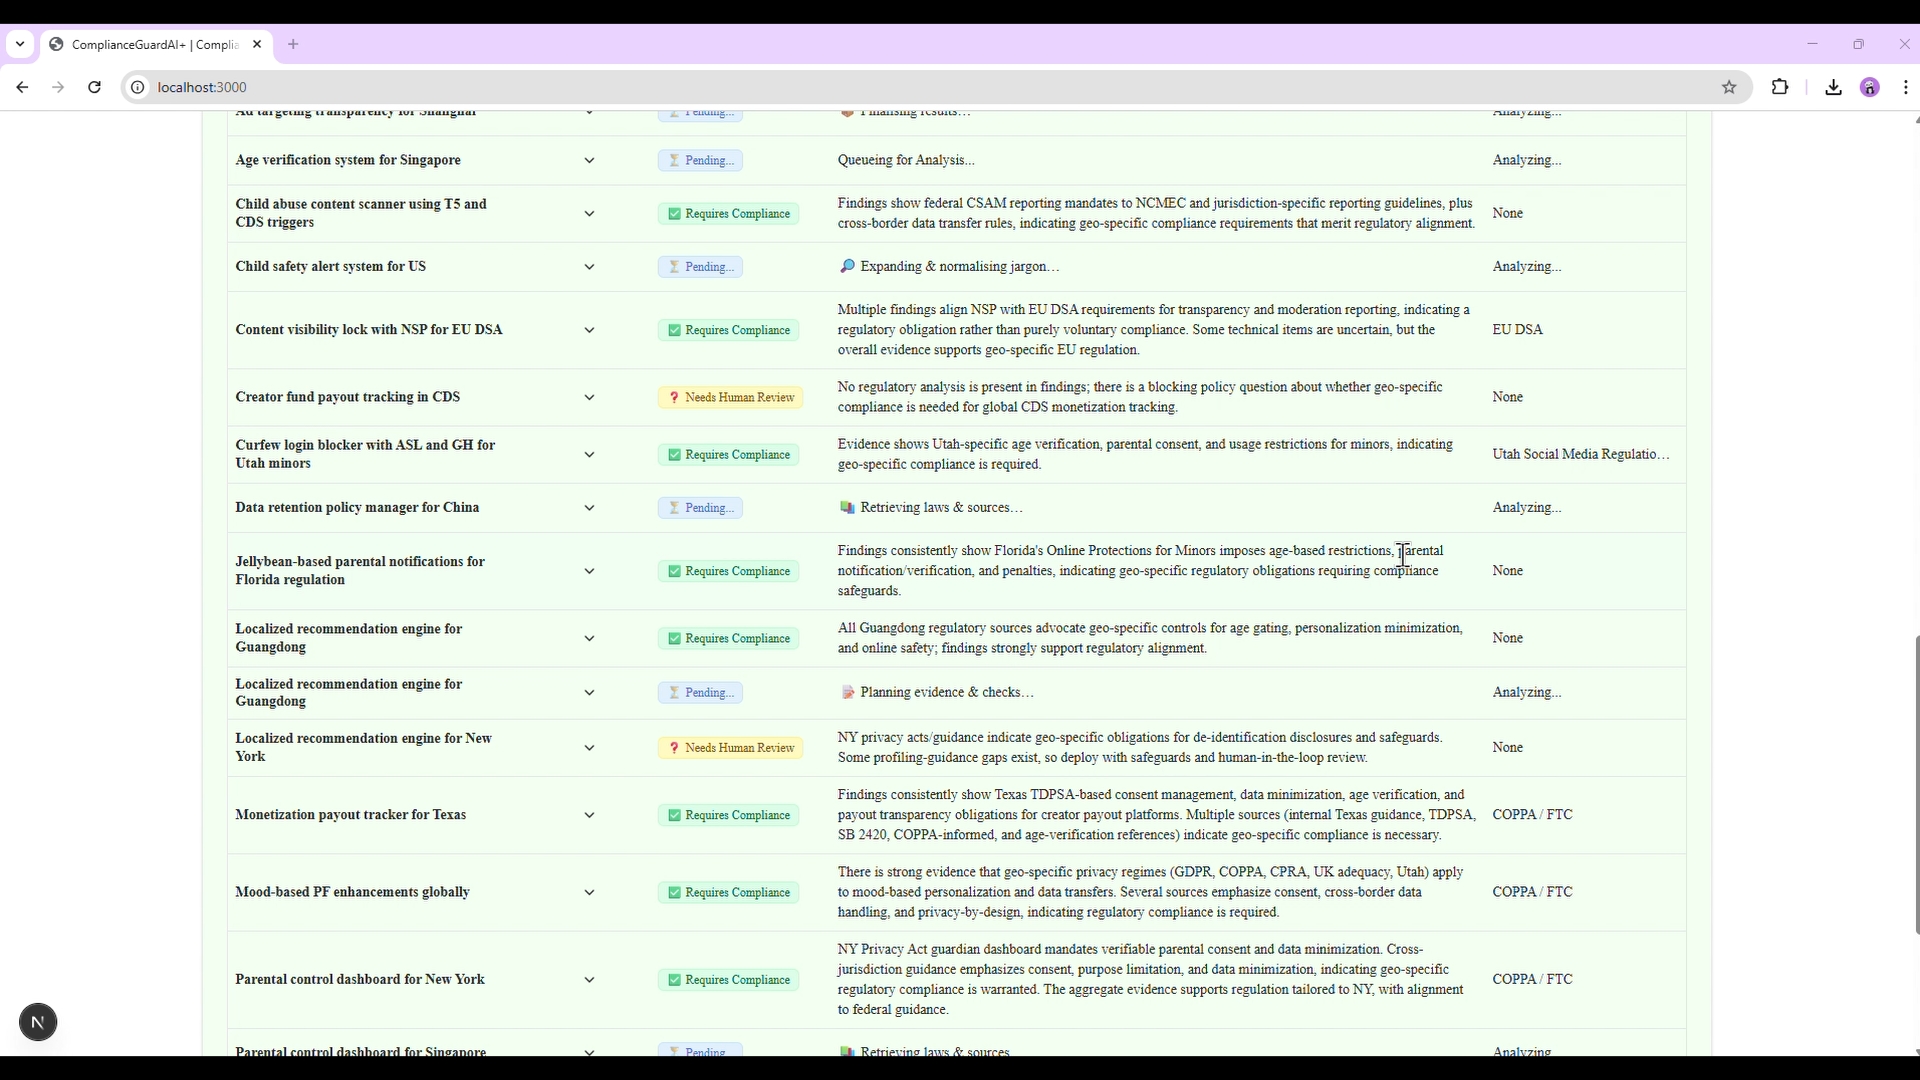Reload the localhost page
This screenshot has height=1080, width=1920.
(x=94, y=87)
